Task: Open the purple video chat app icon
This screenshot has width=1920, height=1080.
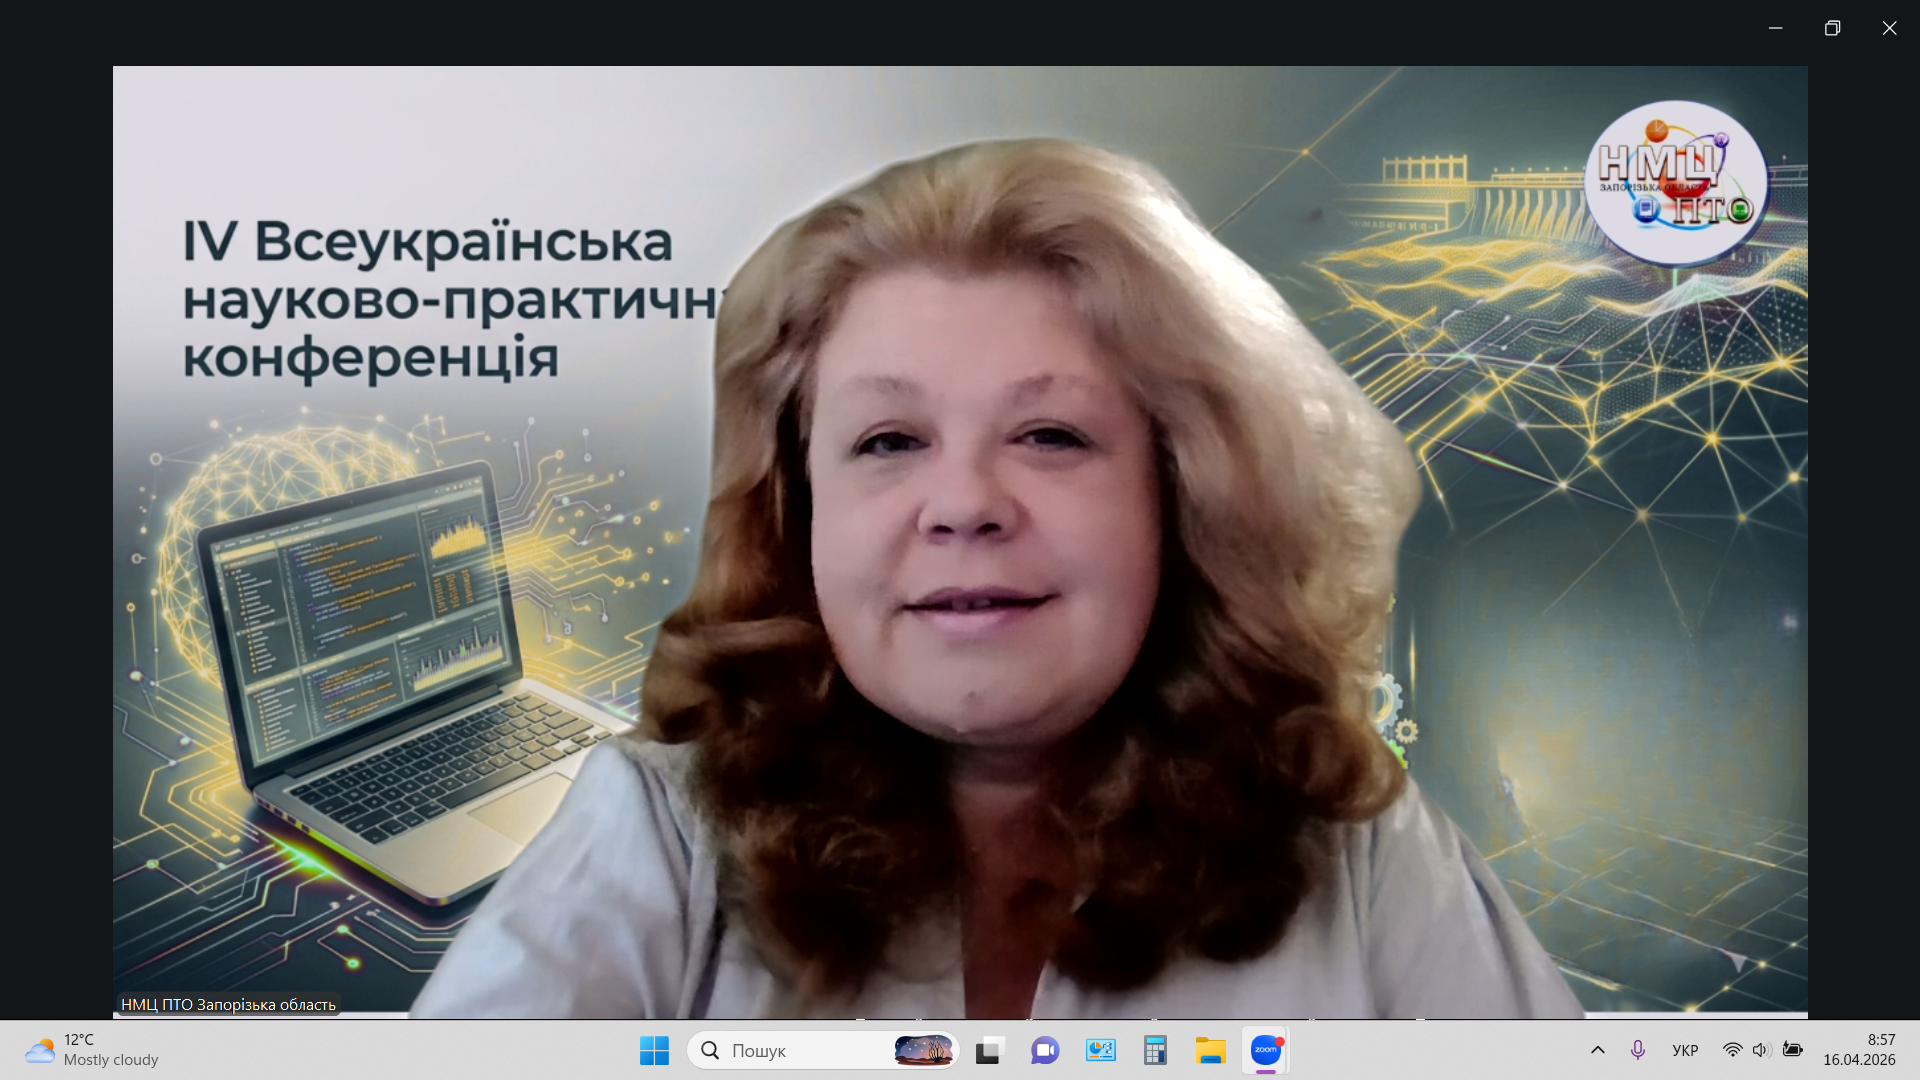Action: point(1045,1050)
